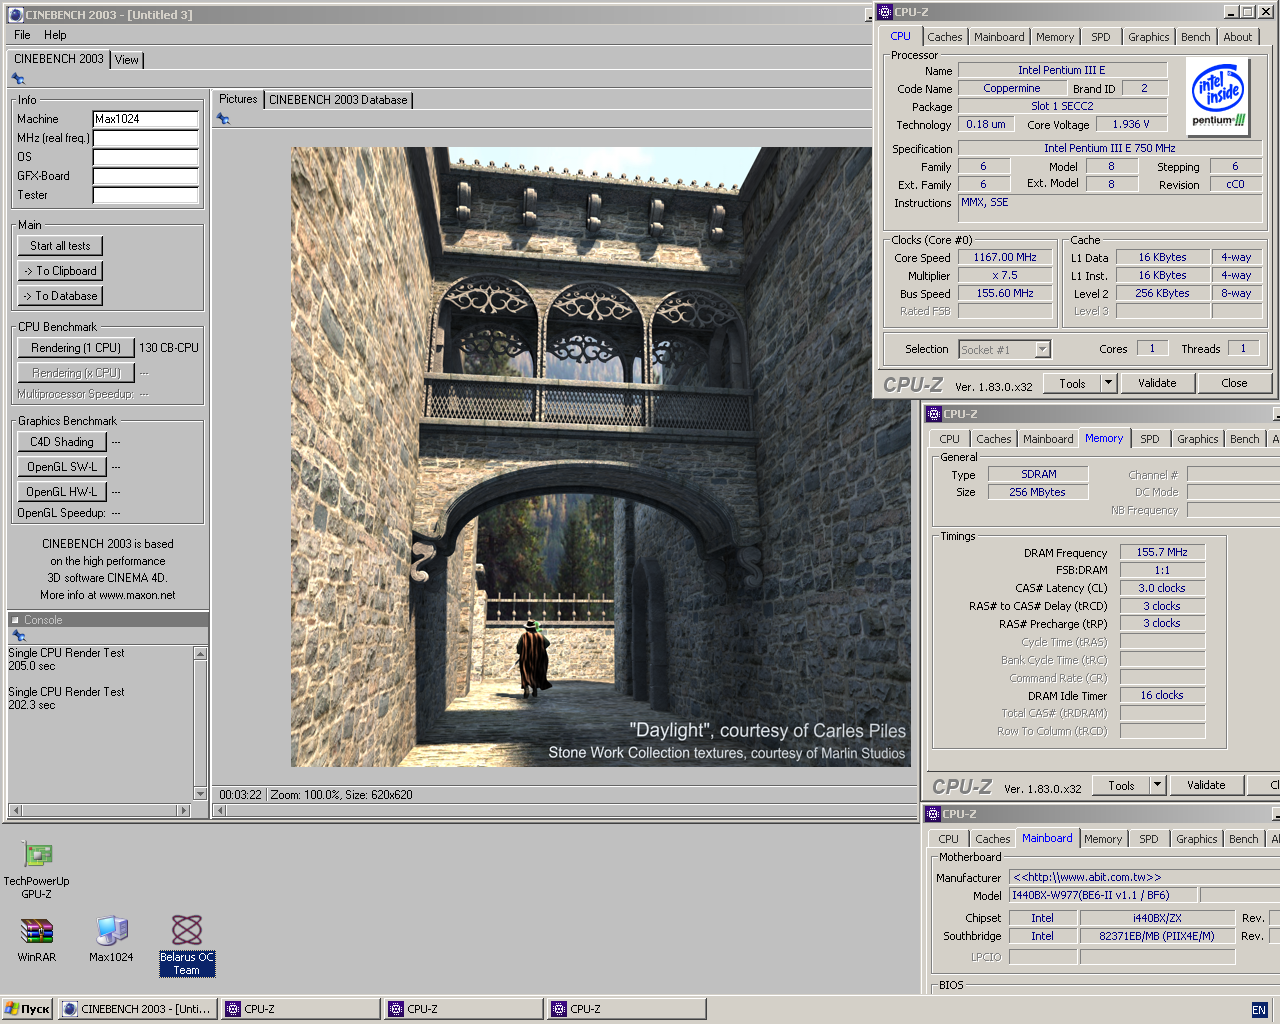Click title bar icon of CPU-Z memory window
This screenshot has width=1280, height=1024.
coord(934,414)
